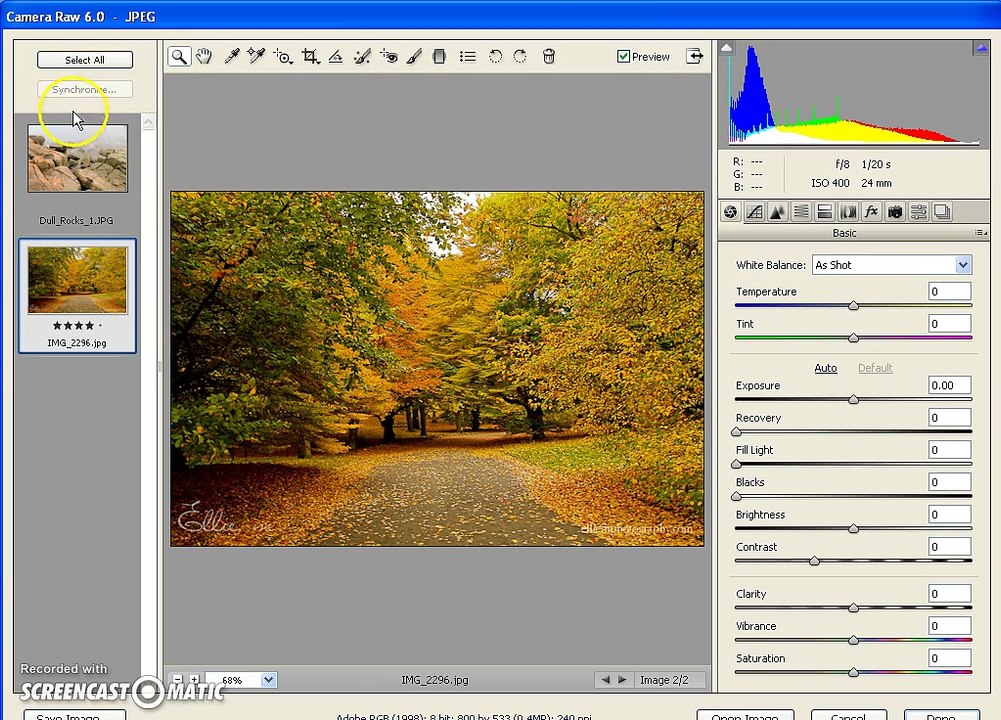This screenshot has height=720, width=1001.
Task: Select the Crop tool
Action: 310,56
